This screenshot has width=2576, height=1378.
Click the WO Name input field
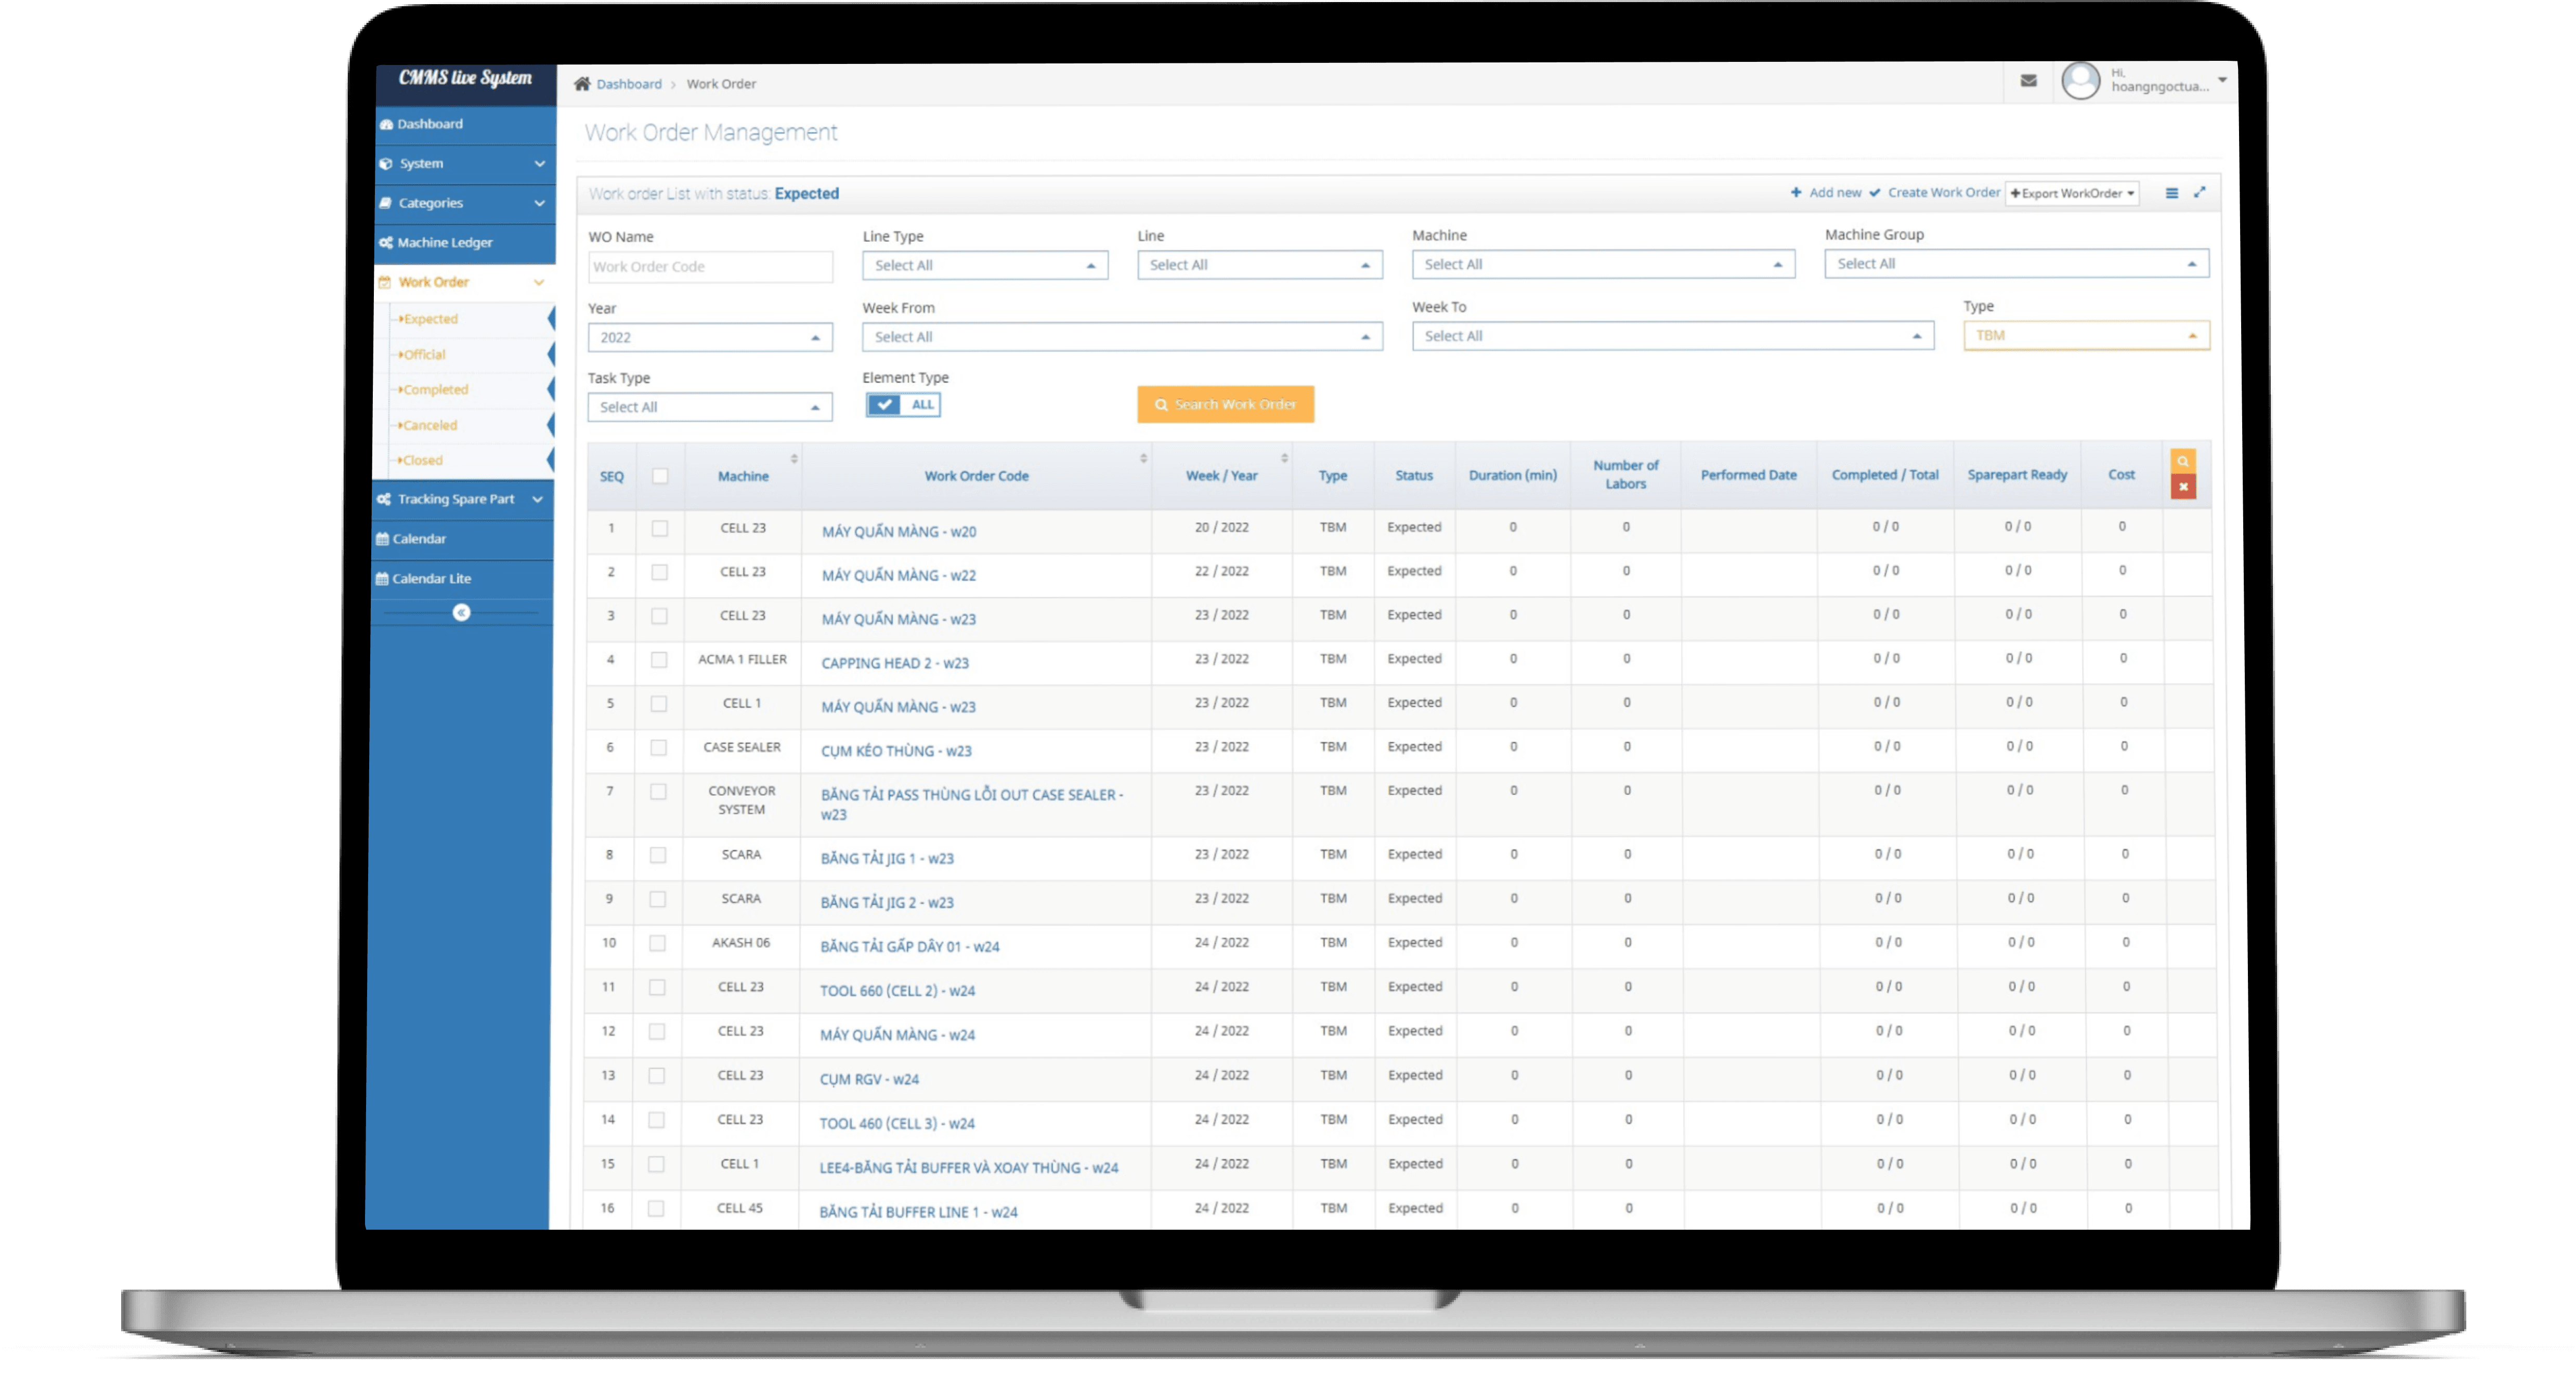(710, 266)
